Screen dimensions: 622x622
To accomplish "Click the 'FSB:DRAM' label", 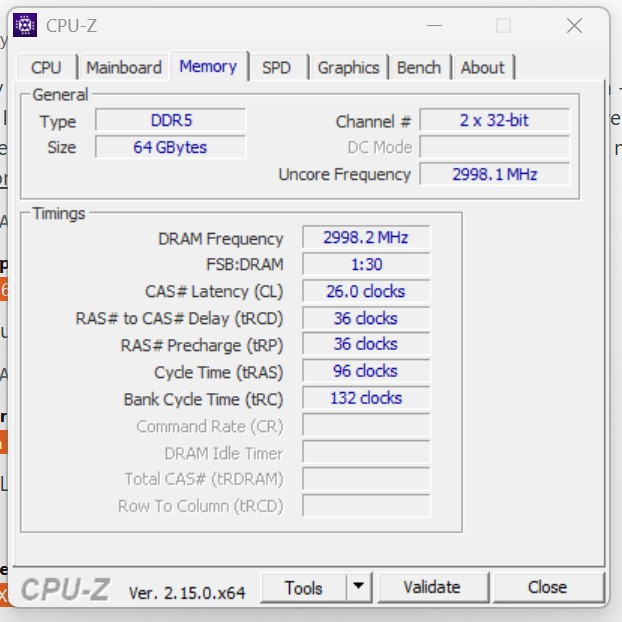I will (245, 265).
